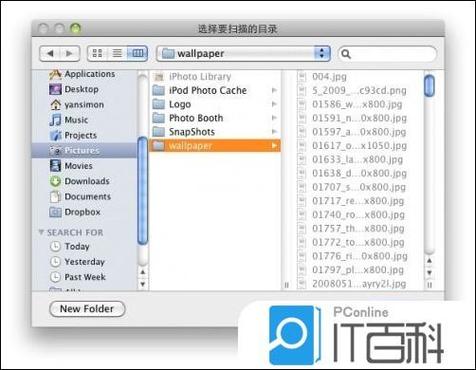Image resolution: width=476 pixels, height=370 pixels.
Task: Go forward with the right arrow button
Action: point(70,54)
